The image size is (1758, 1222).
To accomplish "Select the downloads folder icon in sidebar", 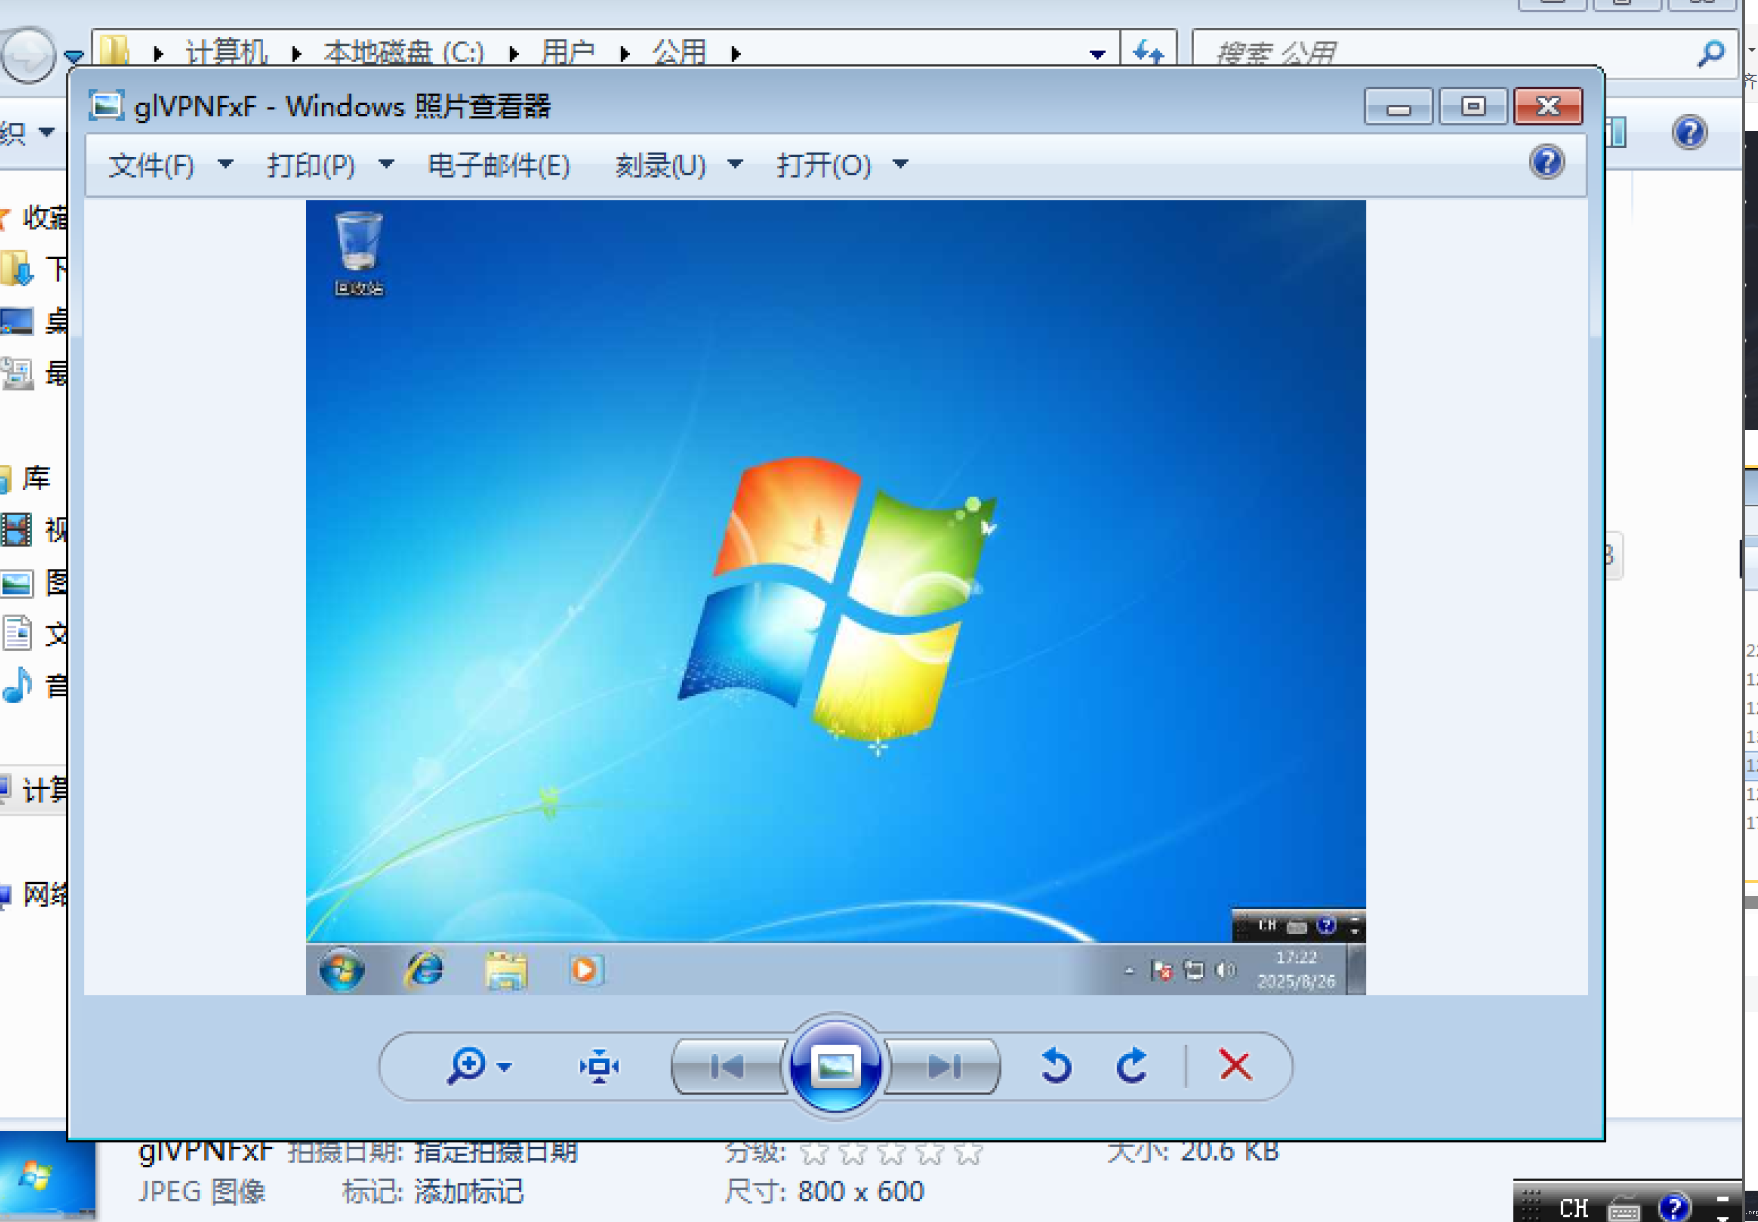I will click(x=17, y=268).
